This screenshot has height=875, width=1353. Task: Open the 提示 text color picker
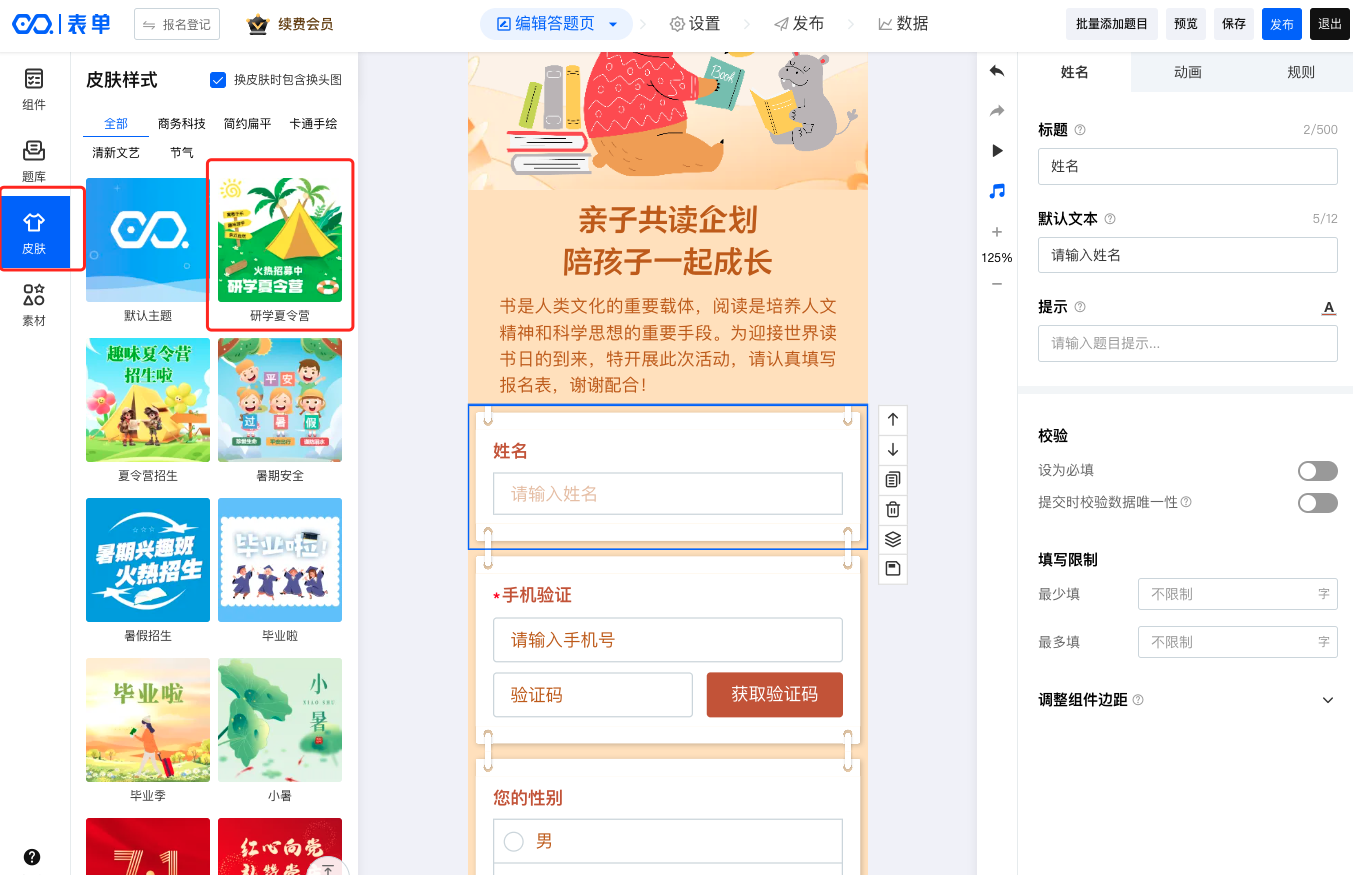[x=1328, y=308]
